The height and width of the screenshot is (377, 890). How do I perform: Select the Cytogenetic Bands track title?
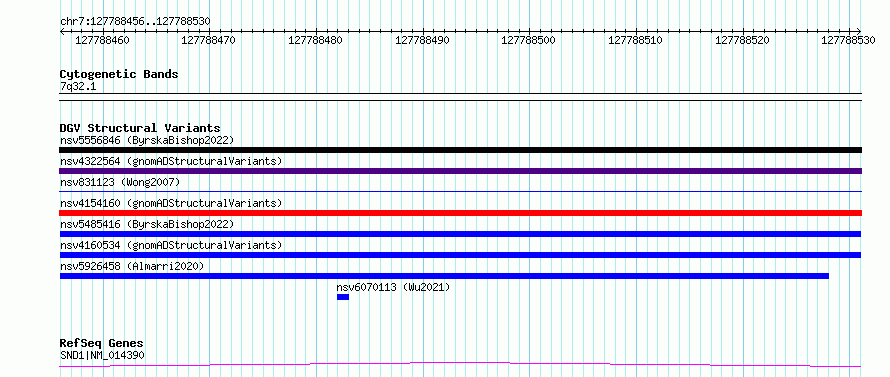click(119, 74)
